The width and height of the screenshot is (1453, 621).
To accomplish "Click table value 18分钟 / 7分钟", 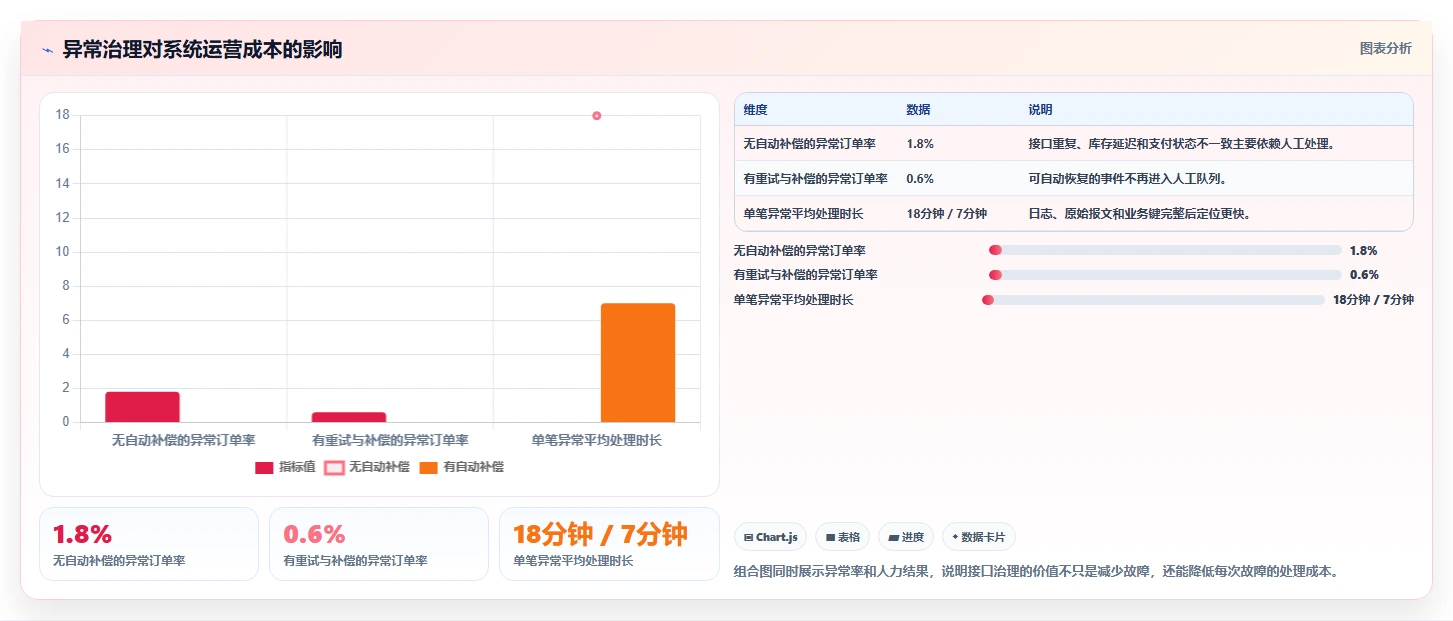I will (946, 214).
